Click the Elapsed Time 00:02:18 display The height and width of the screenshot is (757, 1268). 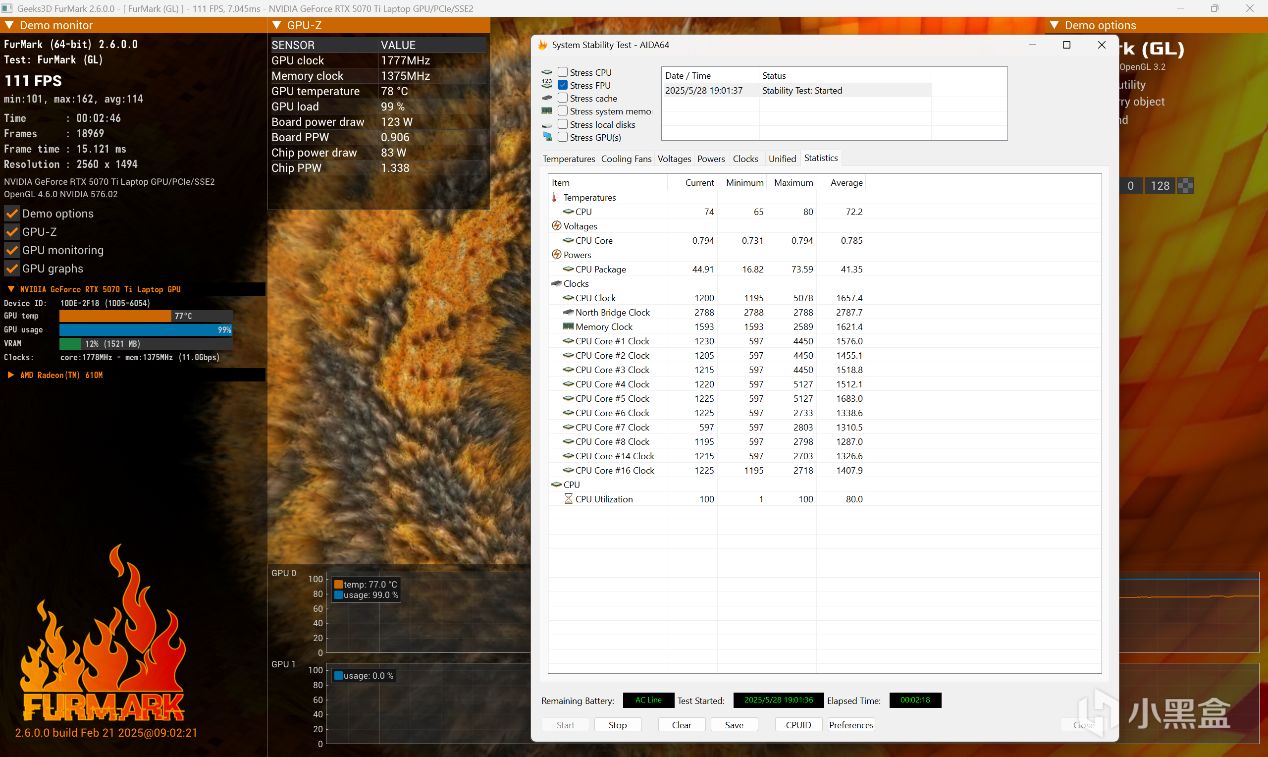[x=915, y=700]
